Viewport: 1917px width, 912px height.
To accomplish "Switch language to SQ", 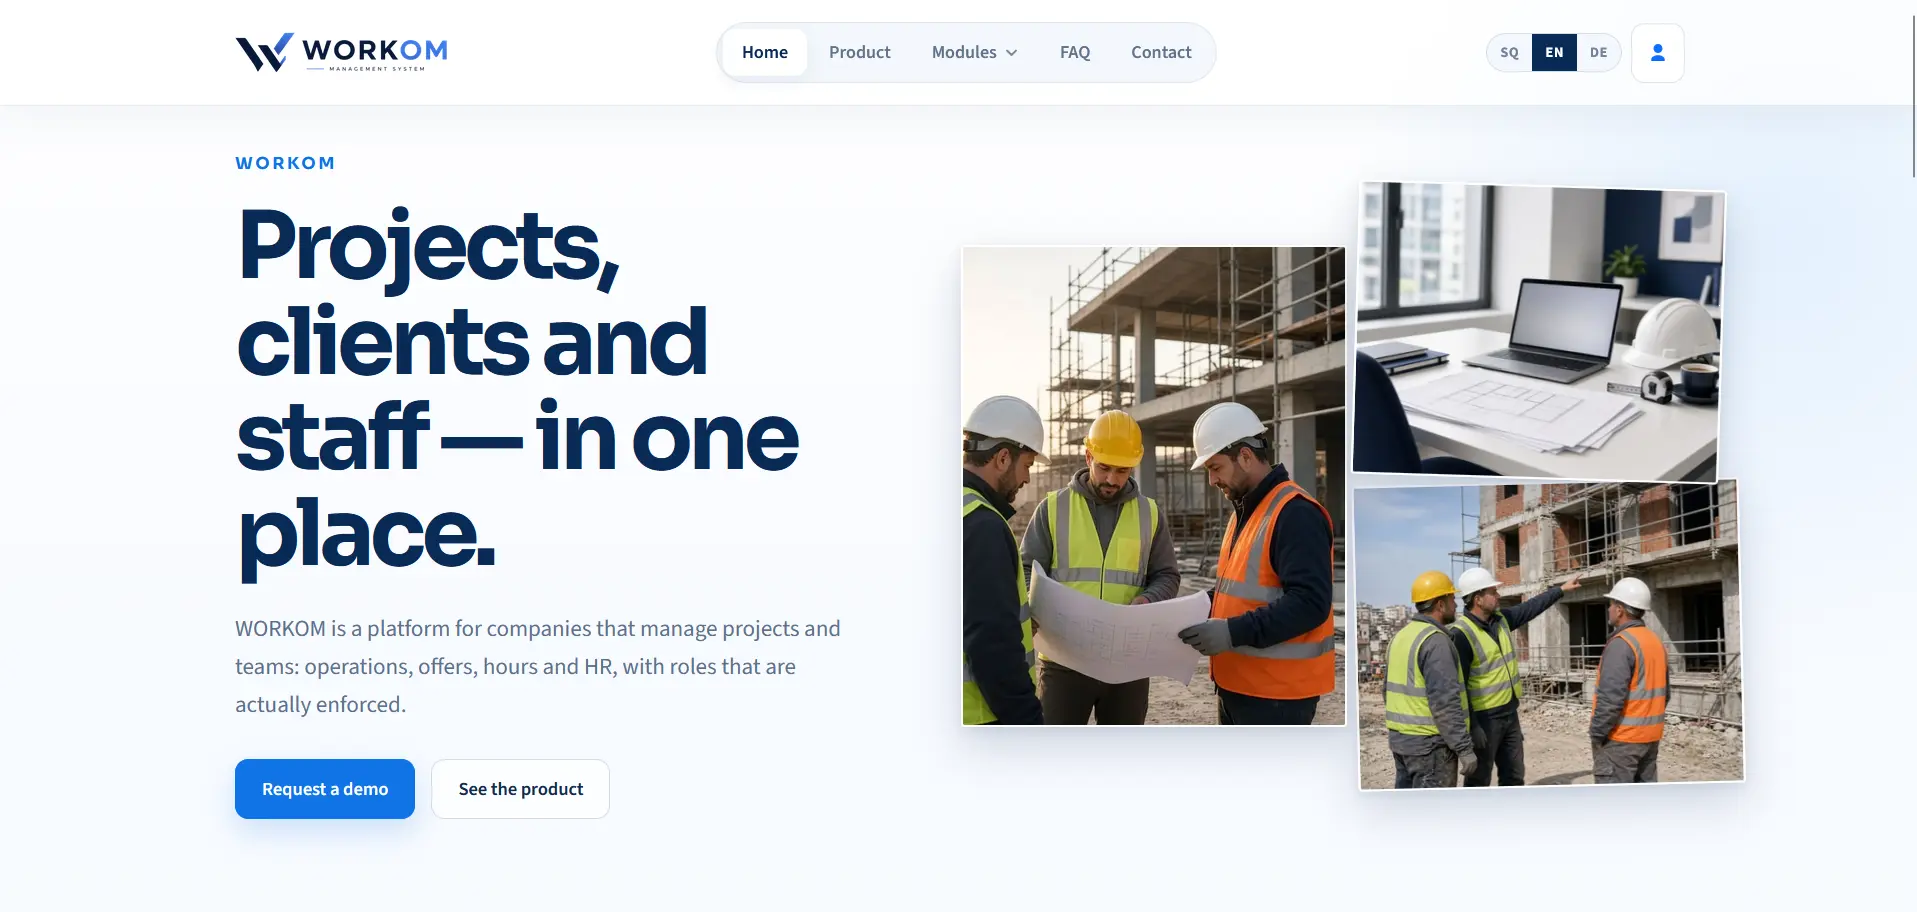I will point(1509,53).
